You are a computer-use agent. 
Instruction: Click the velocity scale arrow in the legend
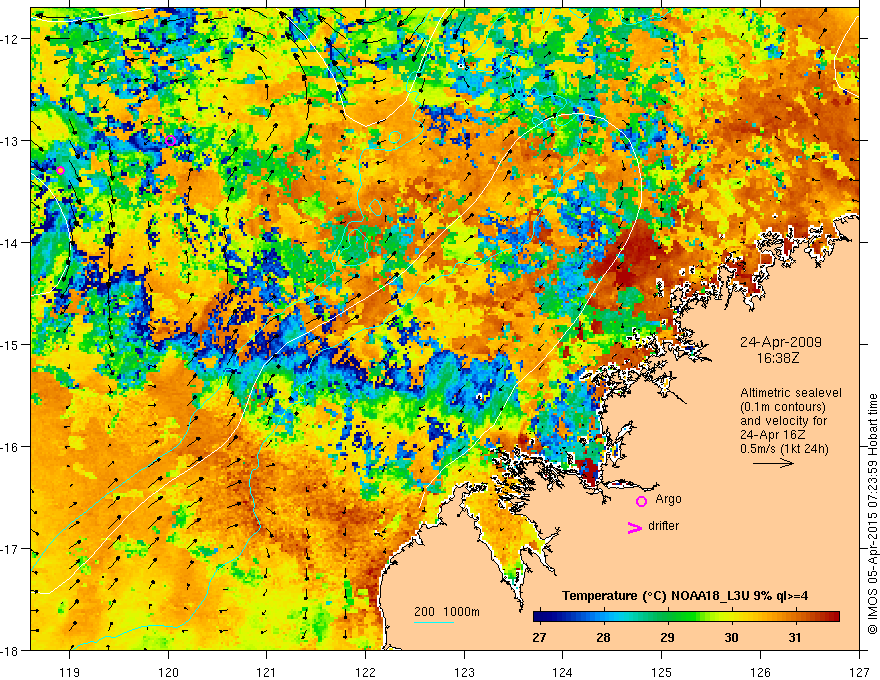point(773,463)
